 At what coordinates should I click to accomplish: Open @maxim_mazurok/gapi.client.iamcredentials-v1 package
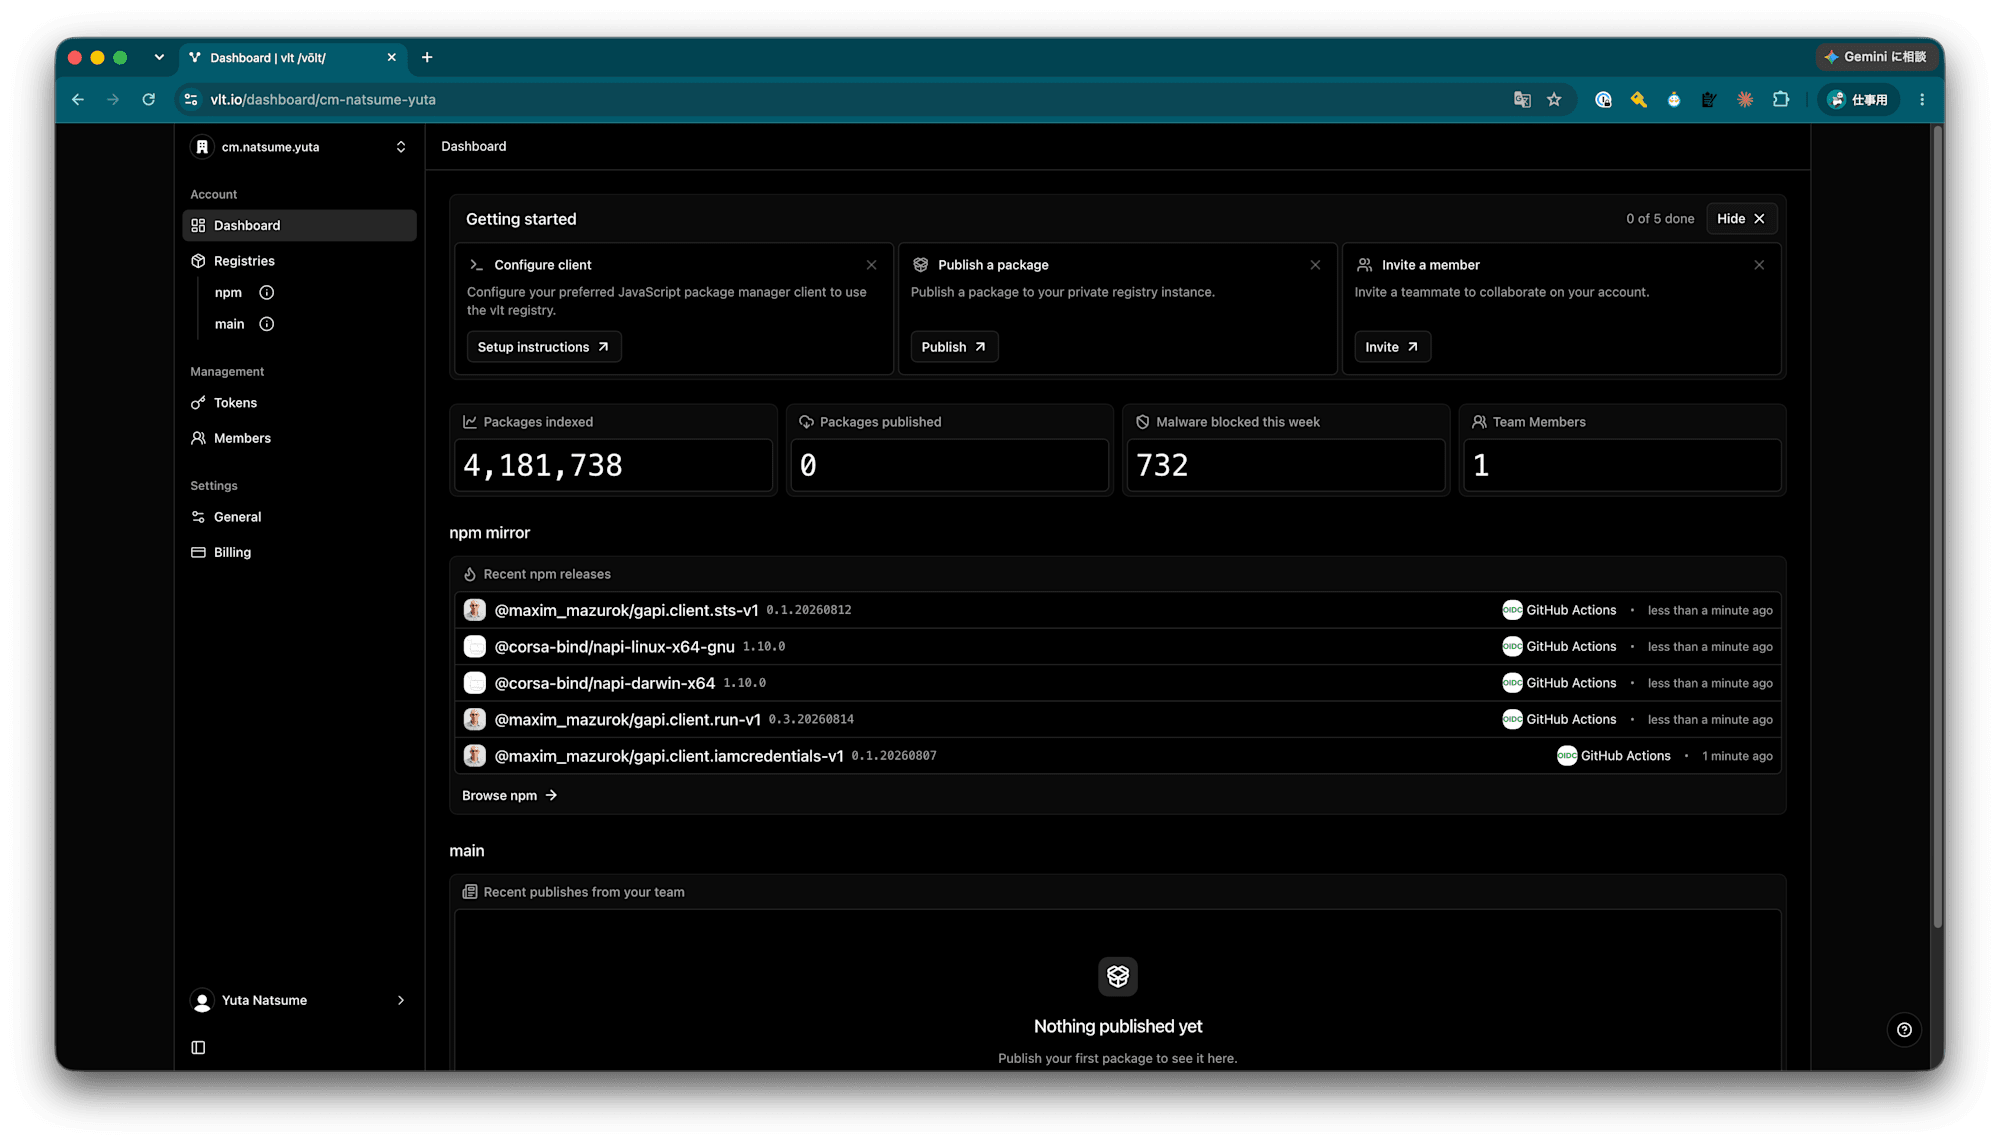[669, 756]
